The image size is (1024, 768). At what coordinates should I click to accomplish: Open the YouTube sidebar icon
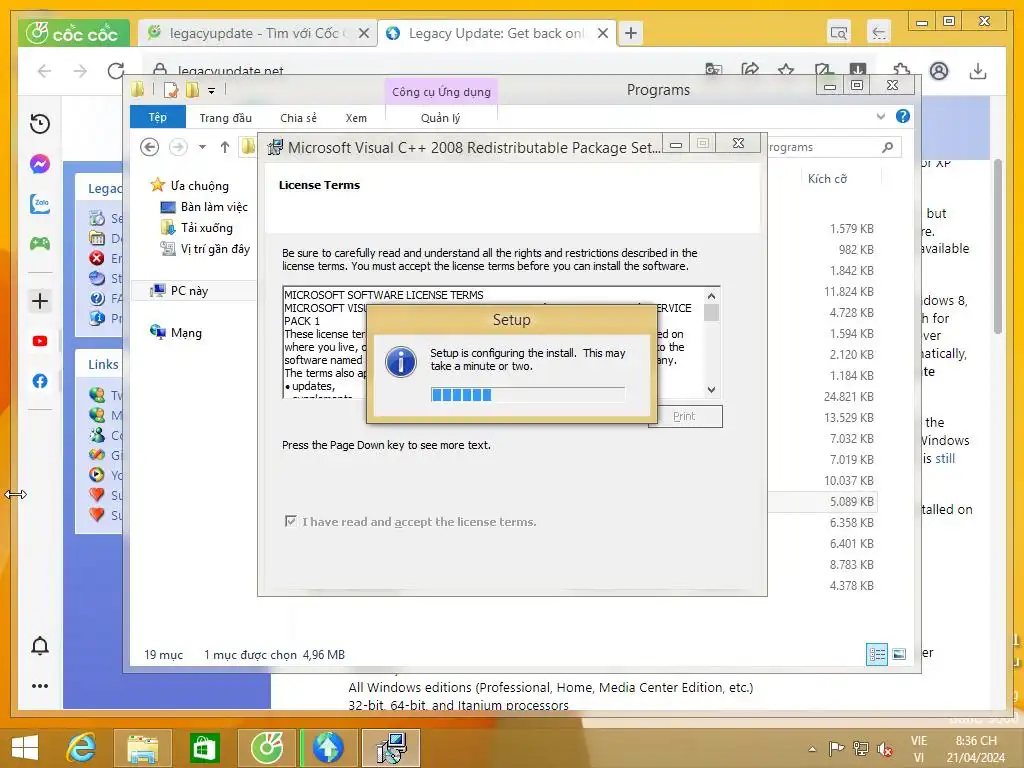pos(40,341)
